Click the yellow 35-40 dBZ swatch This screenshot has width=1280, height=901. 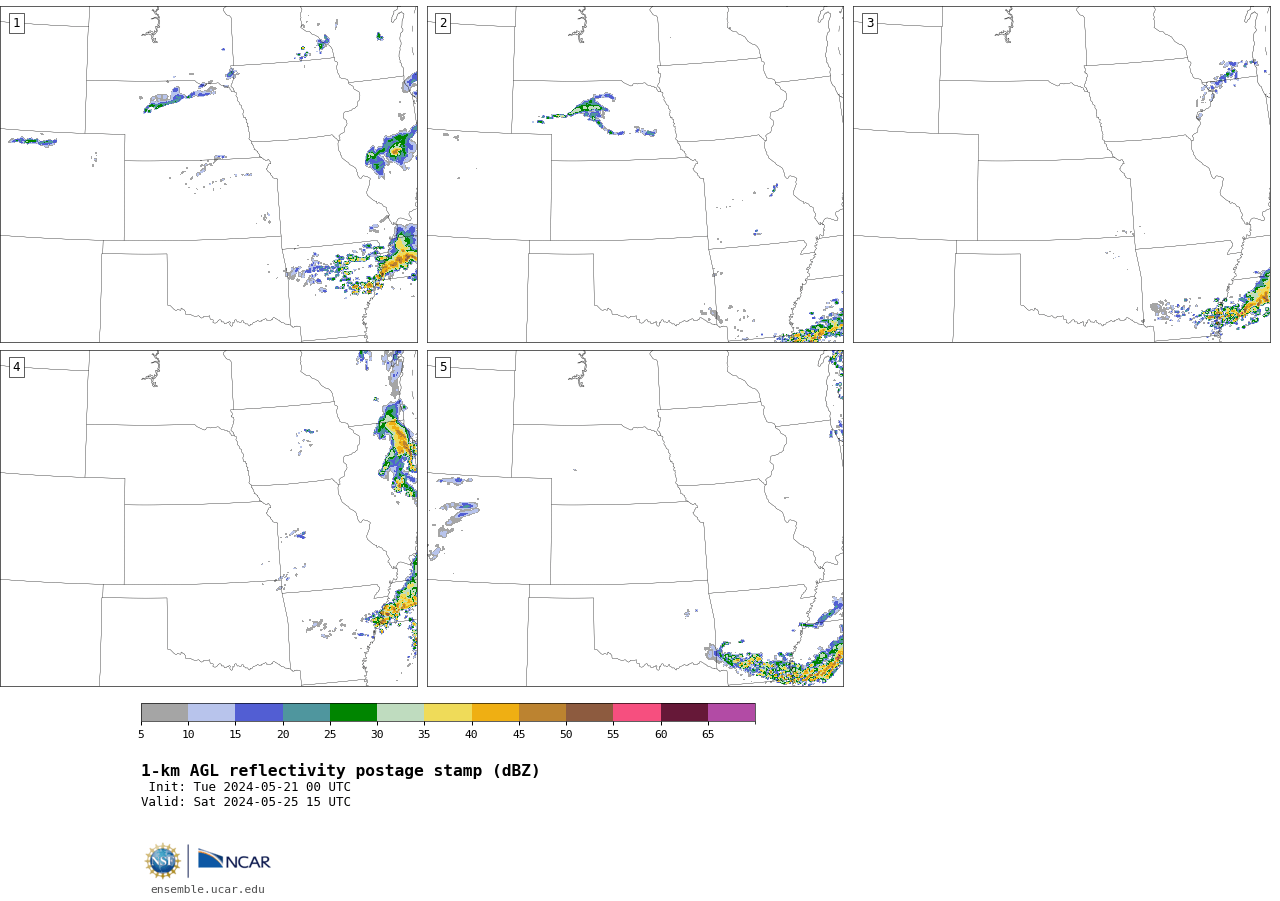pyautogui.click(x=448, y=712)
